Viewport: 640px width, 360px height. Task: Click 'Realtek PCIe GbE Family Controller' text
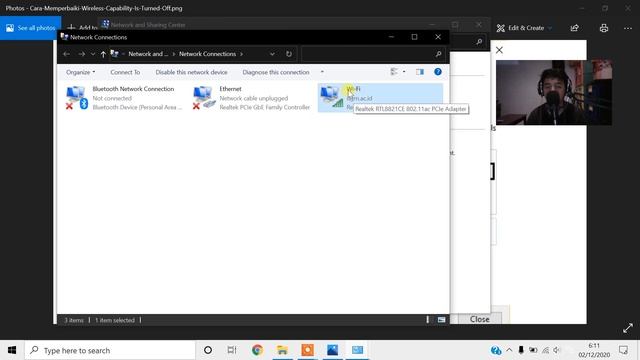(x=264, y=107)
